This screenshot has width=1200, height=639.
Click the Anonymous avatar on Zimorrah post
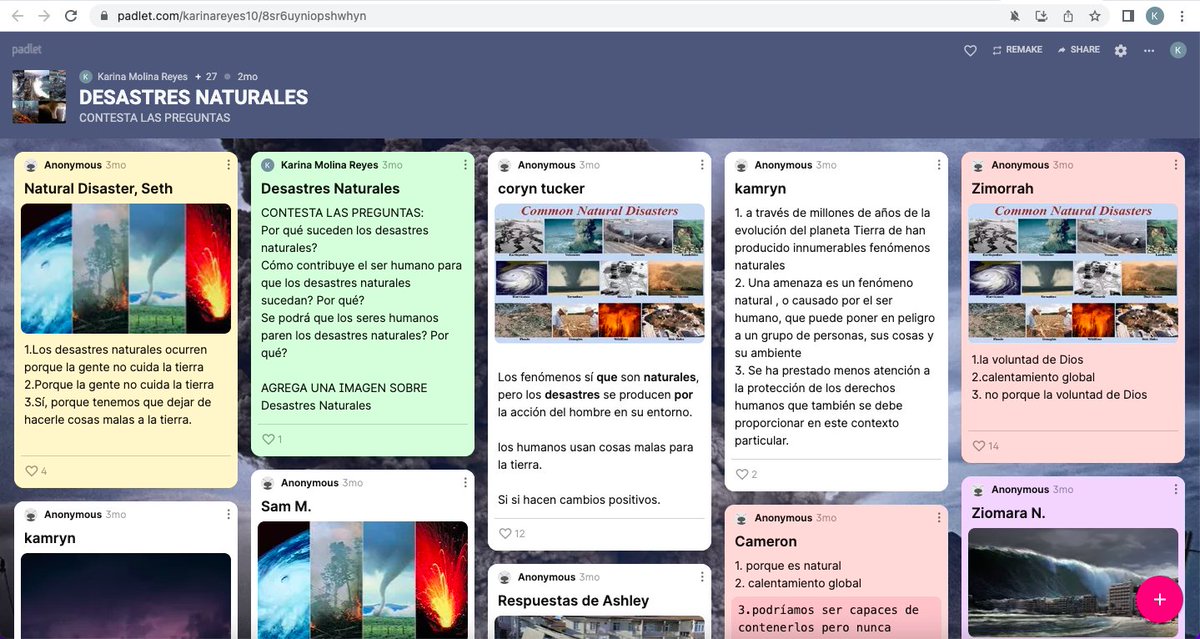978,166
